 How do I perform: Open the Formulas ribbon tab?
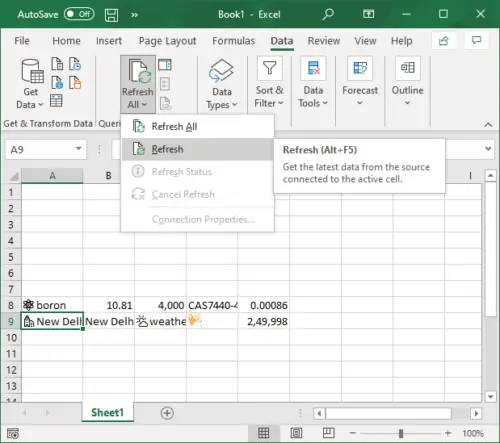[x=233, y=41]
